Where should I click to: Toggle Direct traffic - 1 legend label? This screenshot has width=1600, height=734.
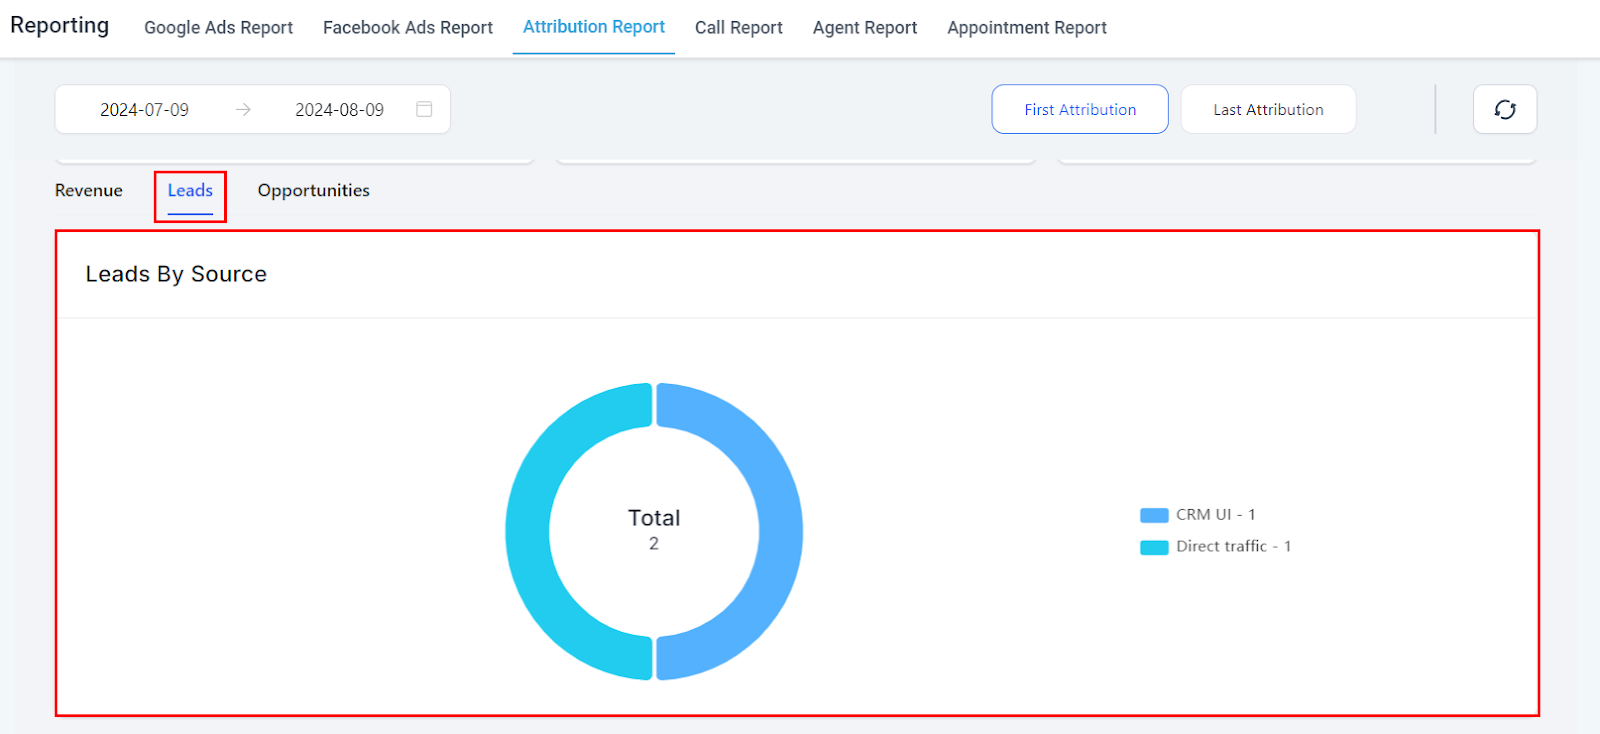(1233, 546)
